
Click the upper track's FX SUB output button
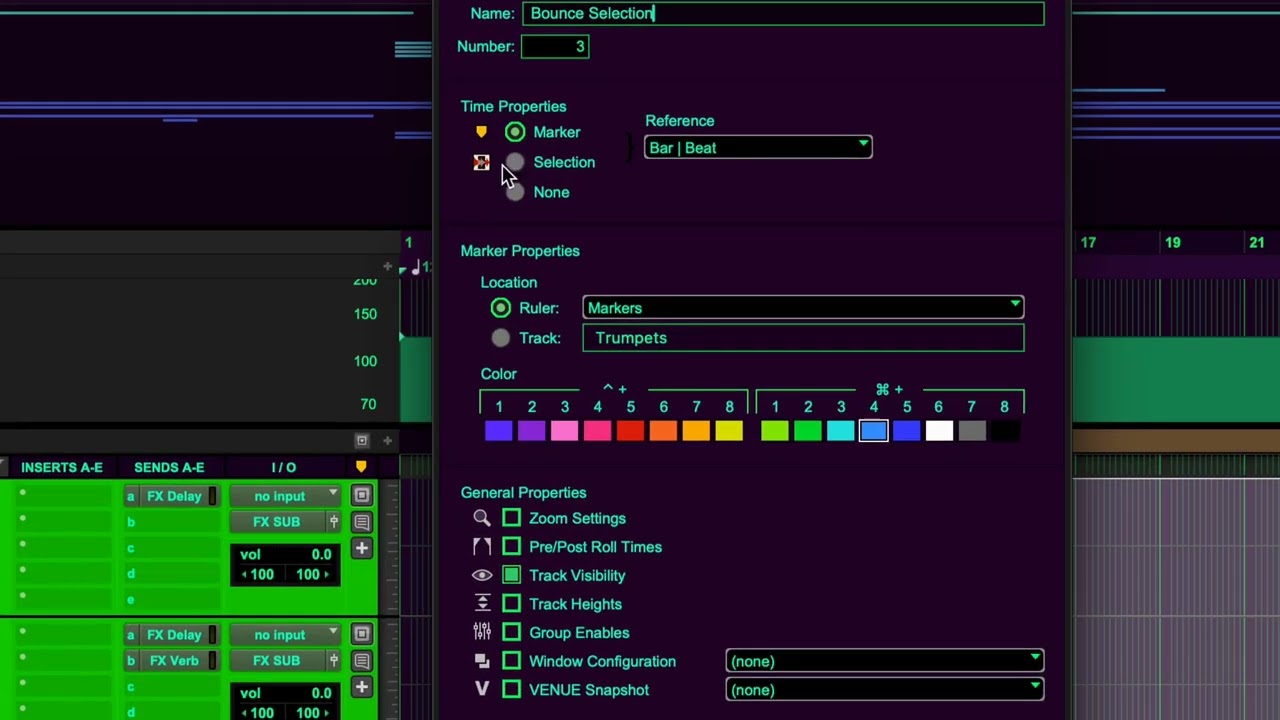[x=277, y=522]
